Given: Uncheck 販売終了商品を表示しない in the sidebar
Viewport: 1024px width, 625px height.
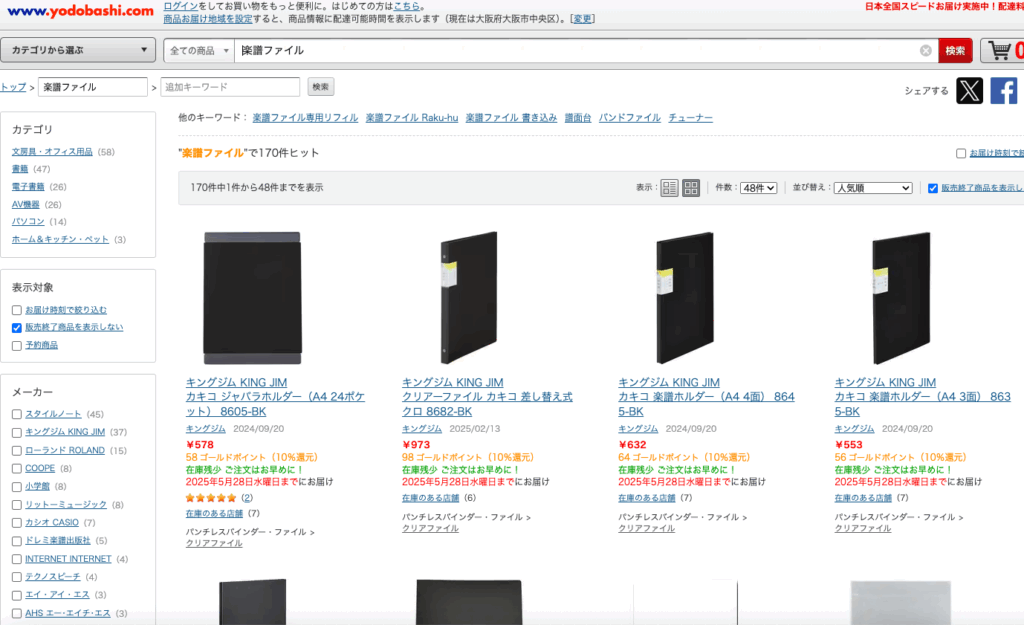Looking at the screenshot, I should [x=17, y=327].
